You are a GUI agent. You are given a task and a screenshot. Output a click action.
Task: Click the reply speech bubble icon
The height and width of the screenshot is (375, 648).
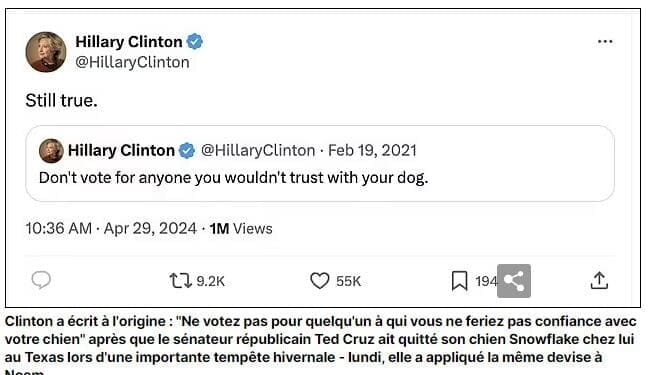tap(41, 280)
